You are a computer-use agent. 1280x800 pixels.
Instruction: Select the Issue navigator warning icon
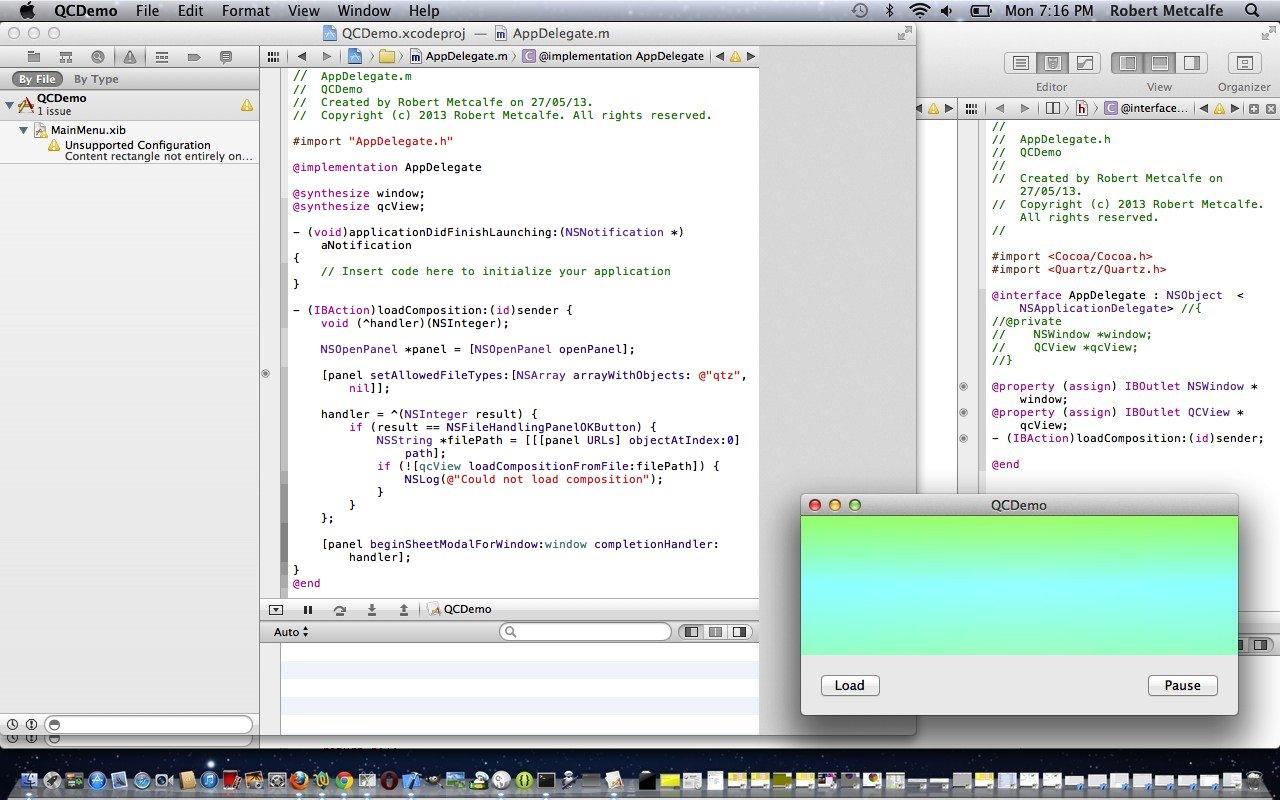click(130, 57)
